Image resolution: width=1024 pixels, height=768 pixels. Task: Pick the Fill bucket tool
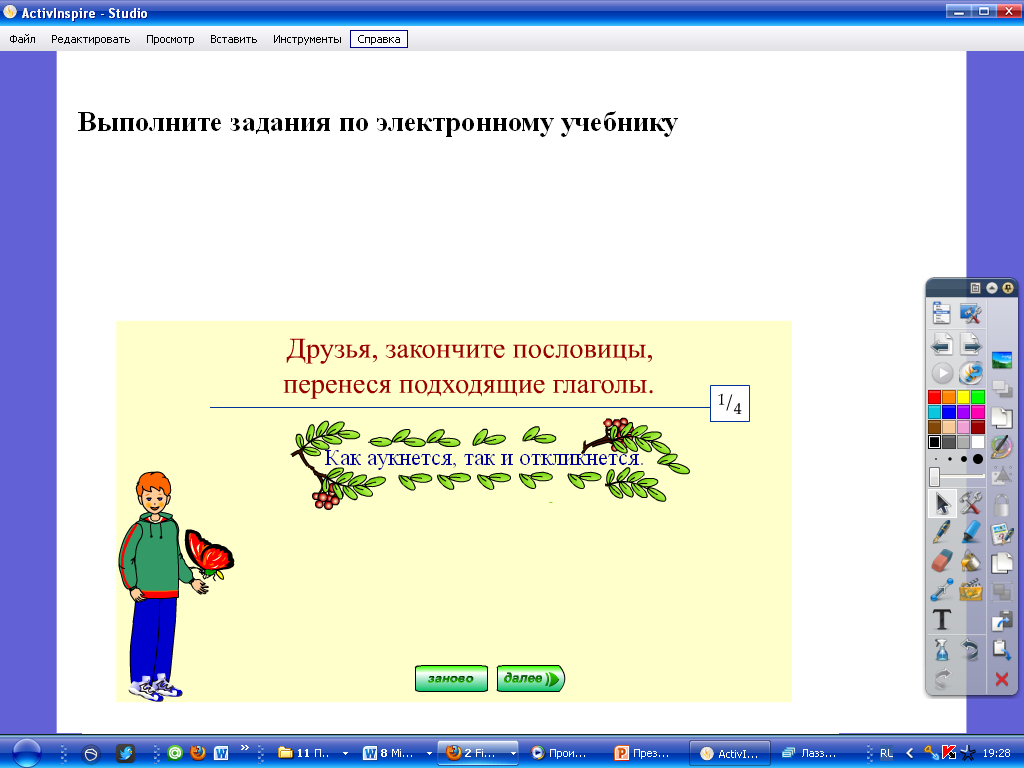tap(970, 562)
